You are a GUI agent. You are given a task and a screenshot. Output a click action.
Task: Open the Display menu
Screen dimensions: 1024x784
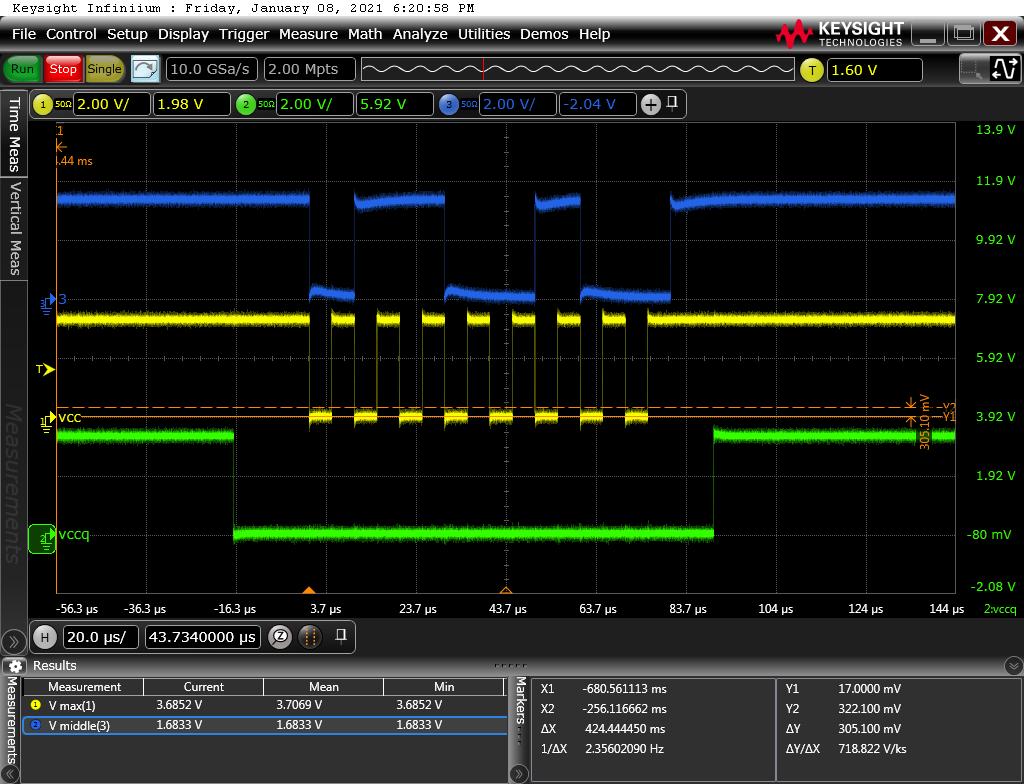click(183, 34)
